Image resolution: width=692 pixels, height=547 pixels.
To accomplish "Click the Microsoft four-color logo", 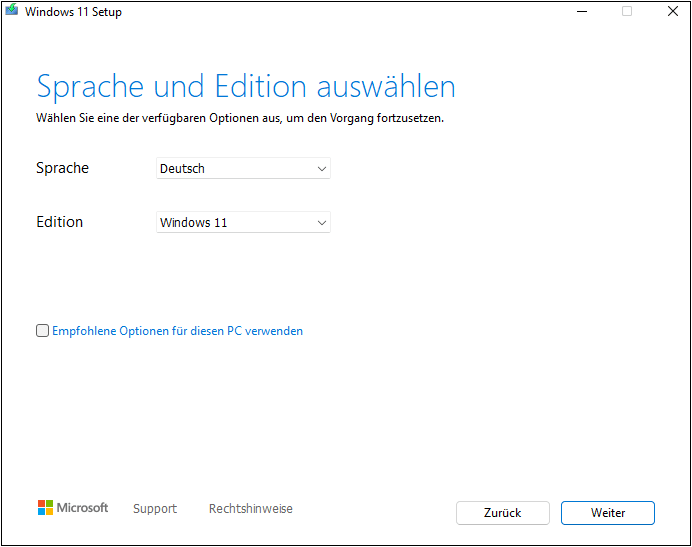I will pos(45,508).
